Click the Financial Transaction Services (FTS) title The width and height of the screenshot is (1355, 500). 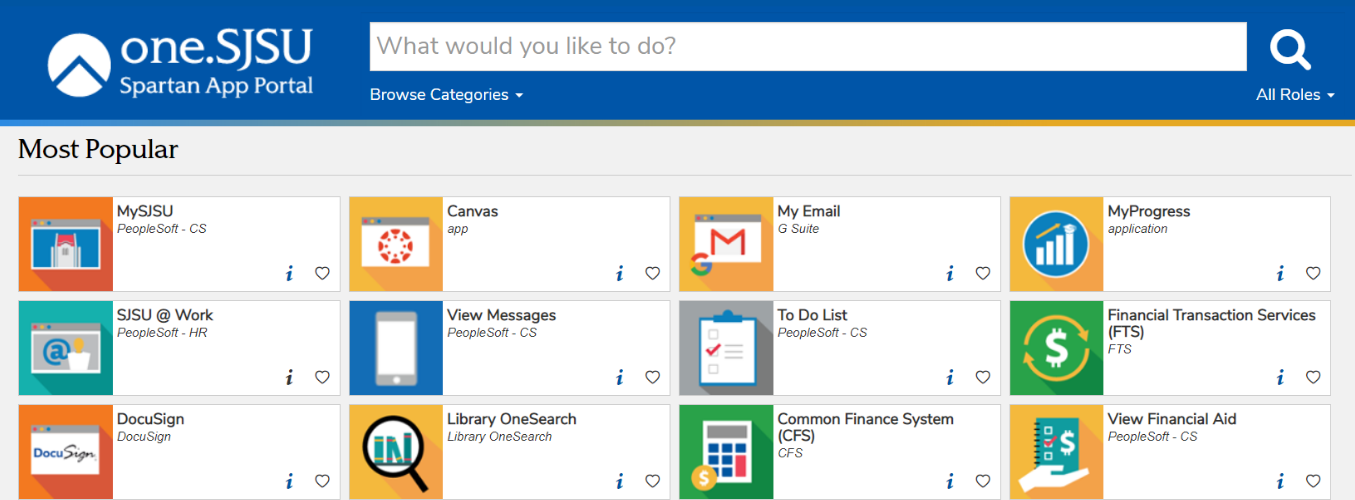pyautogui.click(x=1211, y=323)
